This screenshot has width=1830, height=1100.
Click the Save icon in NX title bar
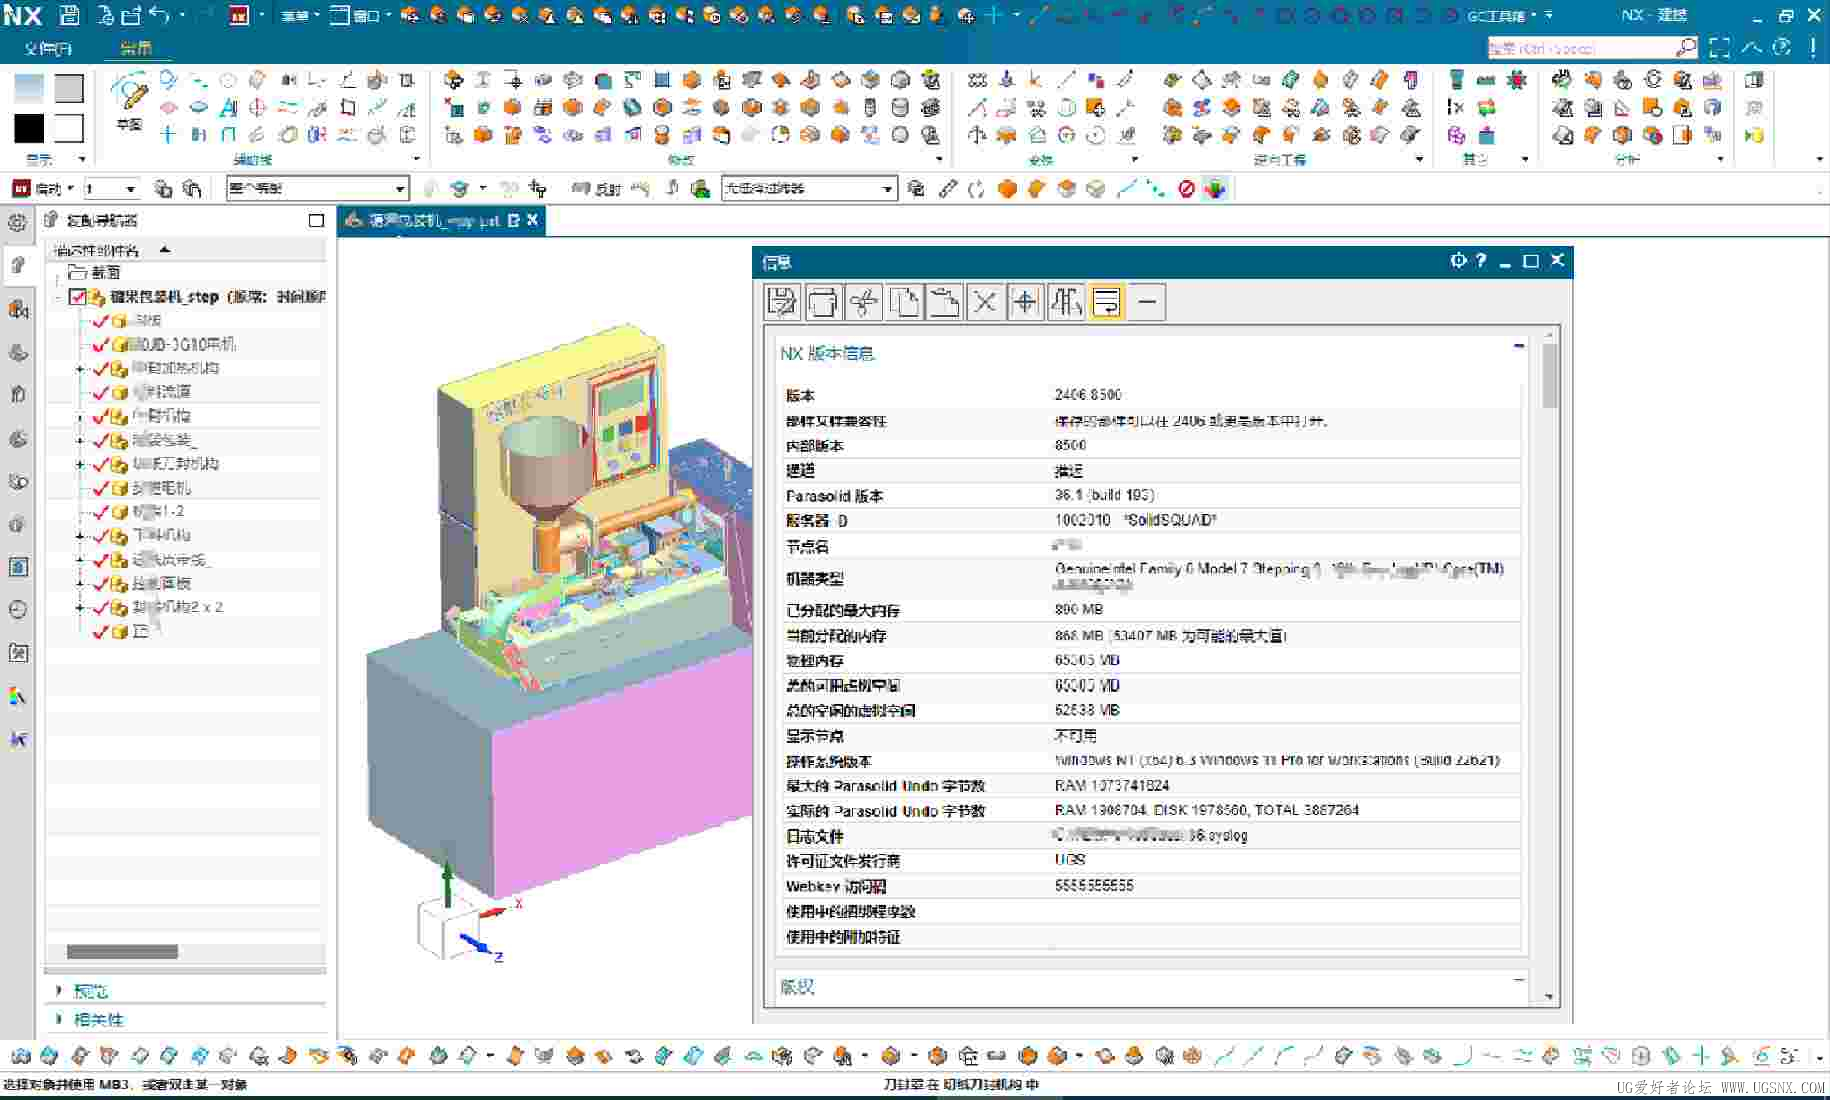(x=69, y=15)
